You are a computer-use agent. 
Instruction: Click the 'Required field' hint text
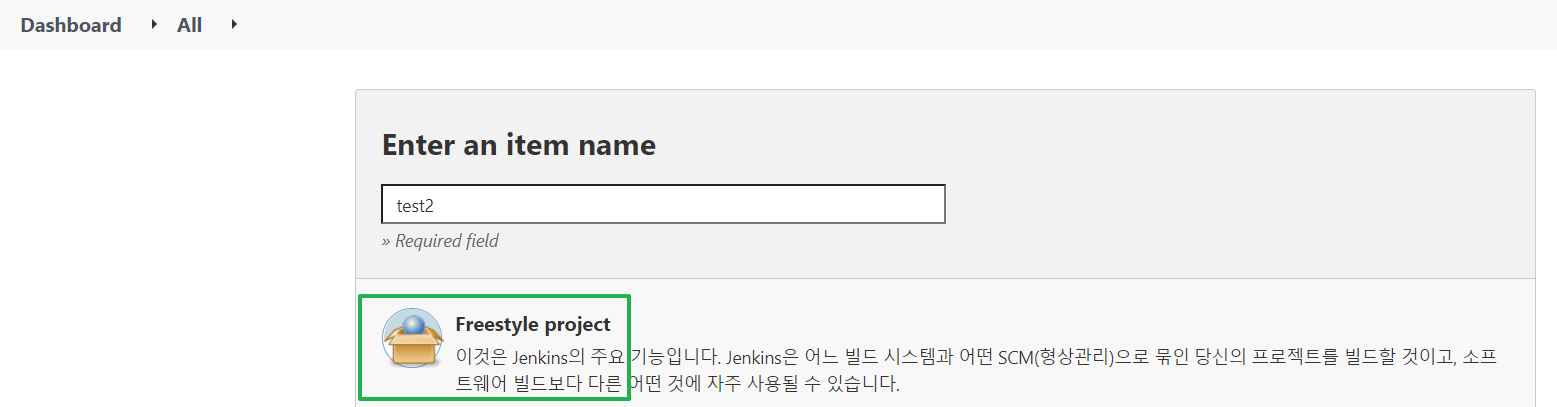click(440, 241)
